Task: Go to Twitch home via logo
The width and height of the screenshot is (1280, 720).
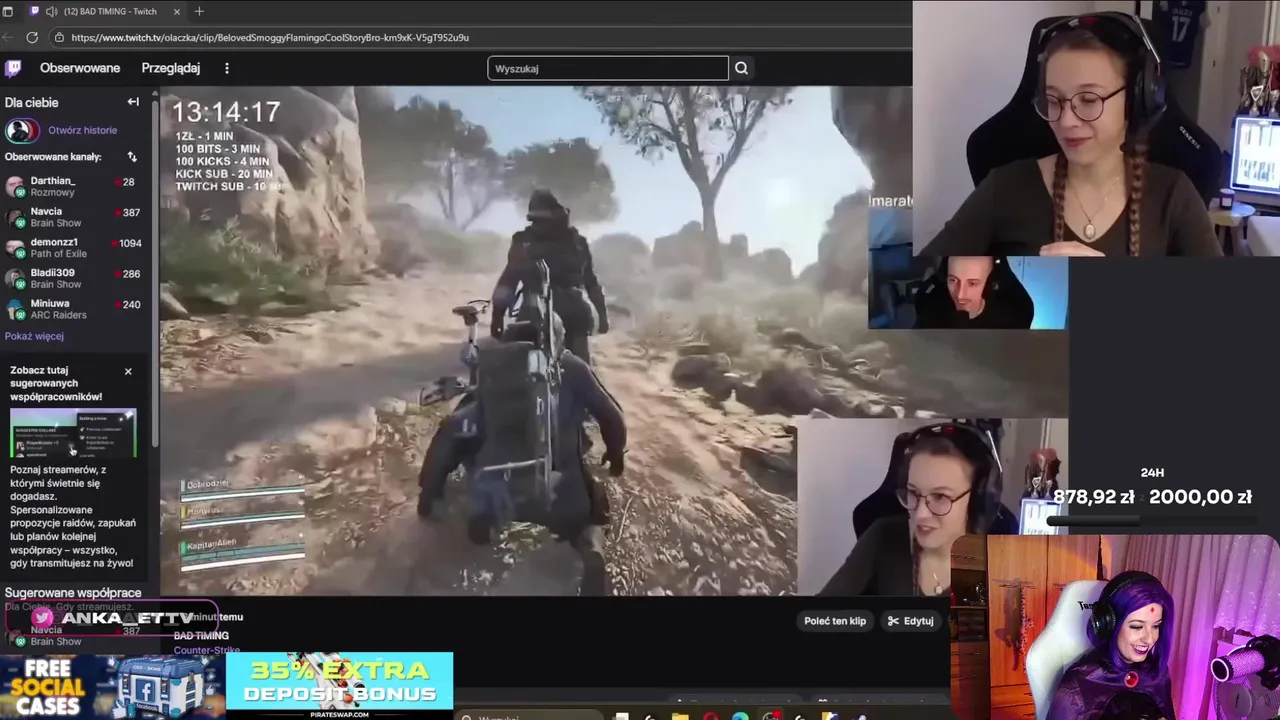Action: (13, 68)
